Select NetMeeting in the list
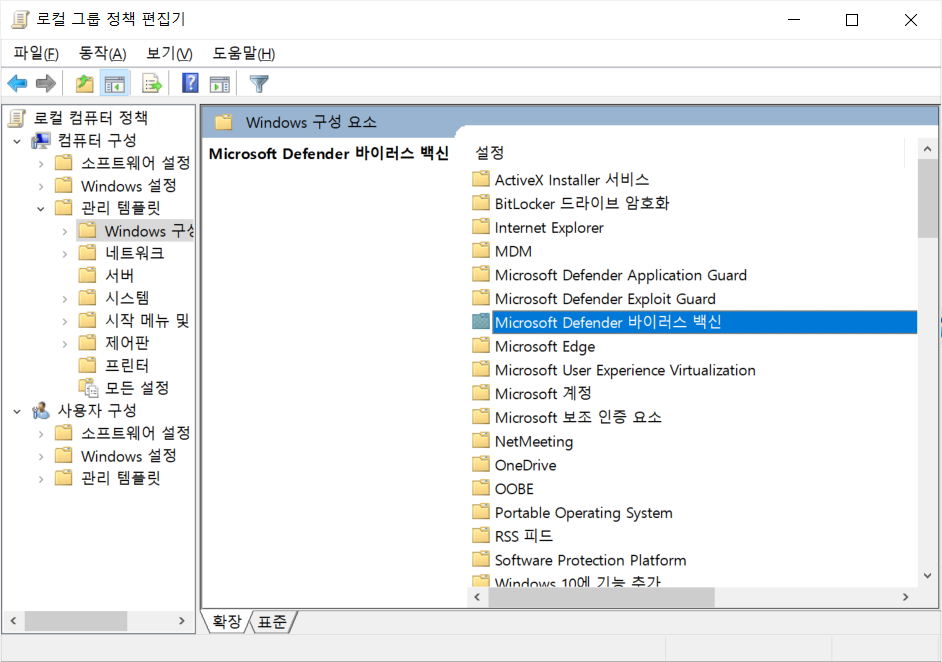 [x=533, y=441]
